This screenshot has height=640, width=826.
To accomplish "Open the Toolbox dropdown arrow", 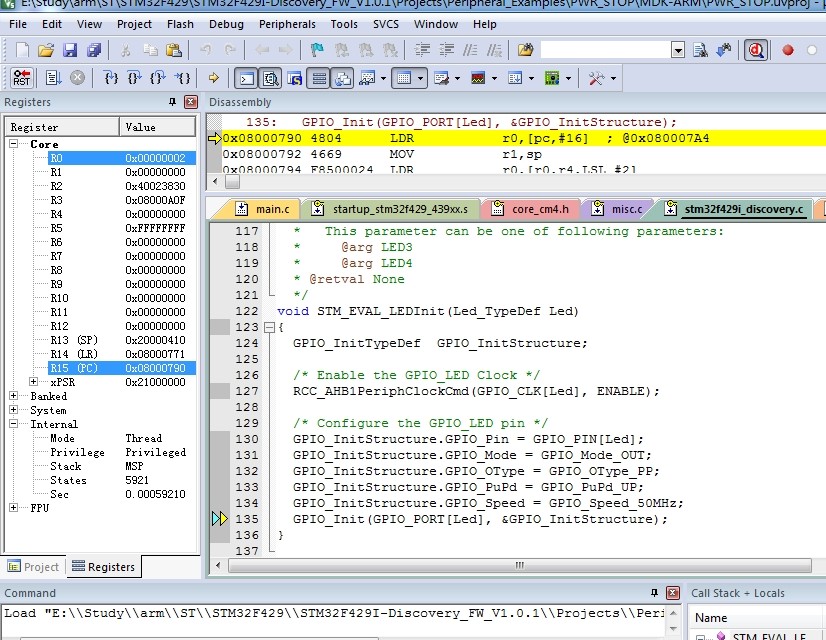I will (x=613, y=78).
